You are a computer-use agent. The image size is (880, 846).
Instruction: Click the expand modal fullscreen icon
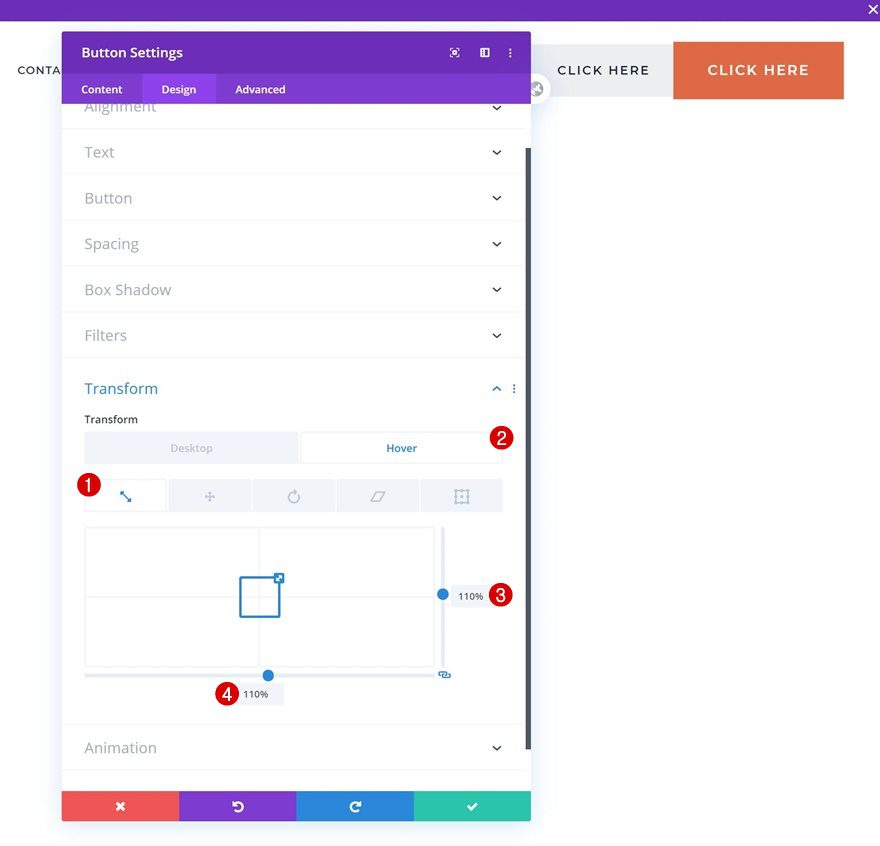pos(455,53)
